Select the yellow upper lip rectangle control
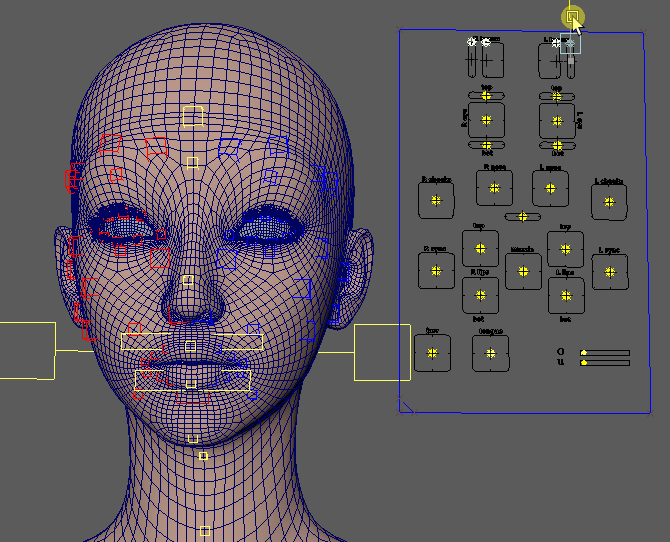This screenshot has width=670, height=542. click(192, 341)
